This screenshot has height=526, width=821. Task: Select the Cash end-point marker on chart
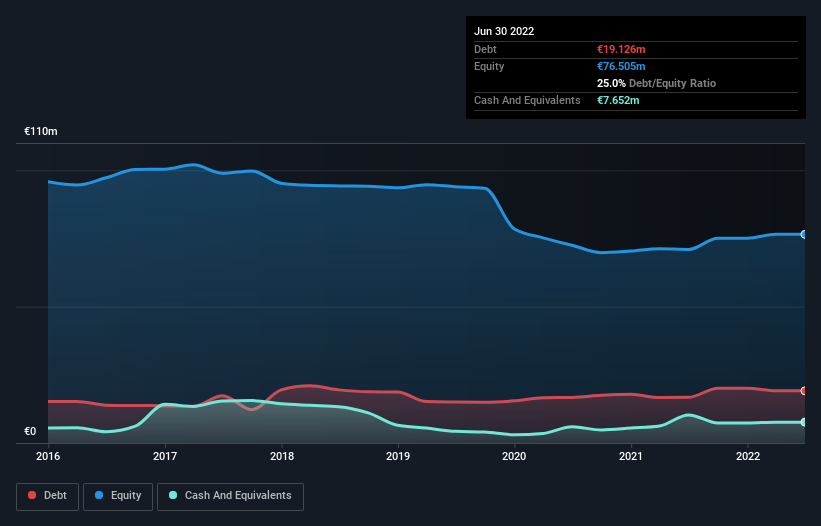[804, 422]
